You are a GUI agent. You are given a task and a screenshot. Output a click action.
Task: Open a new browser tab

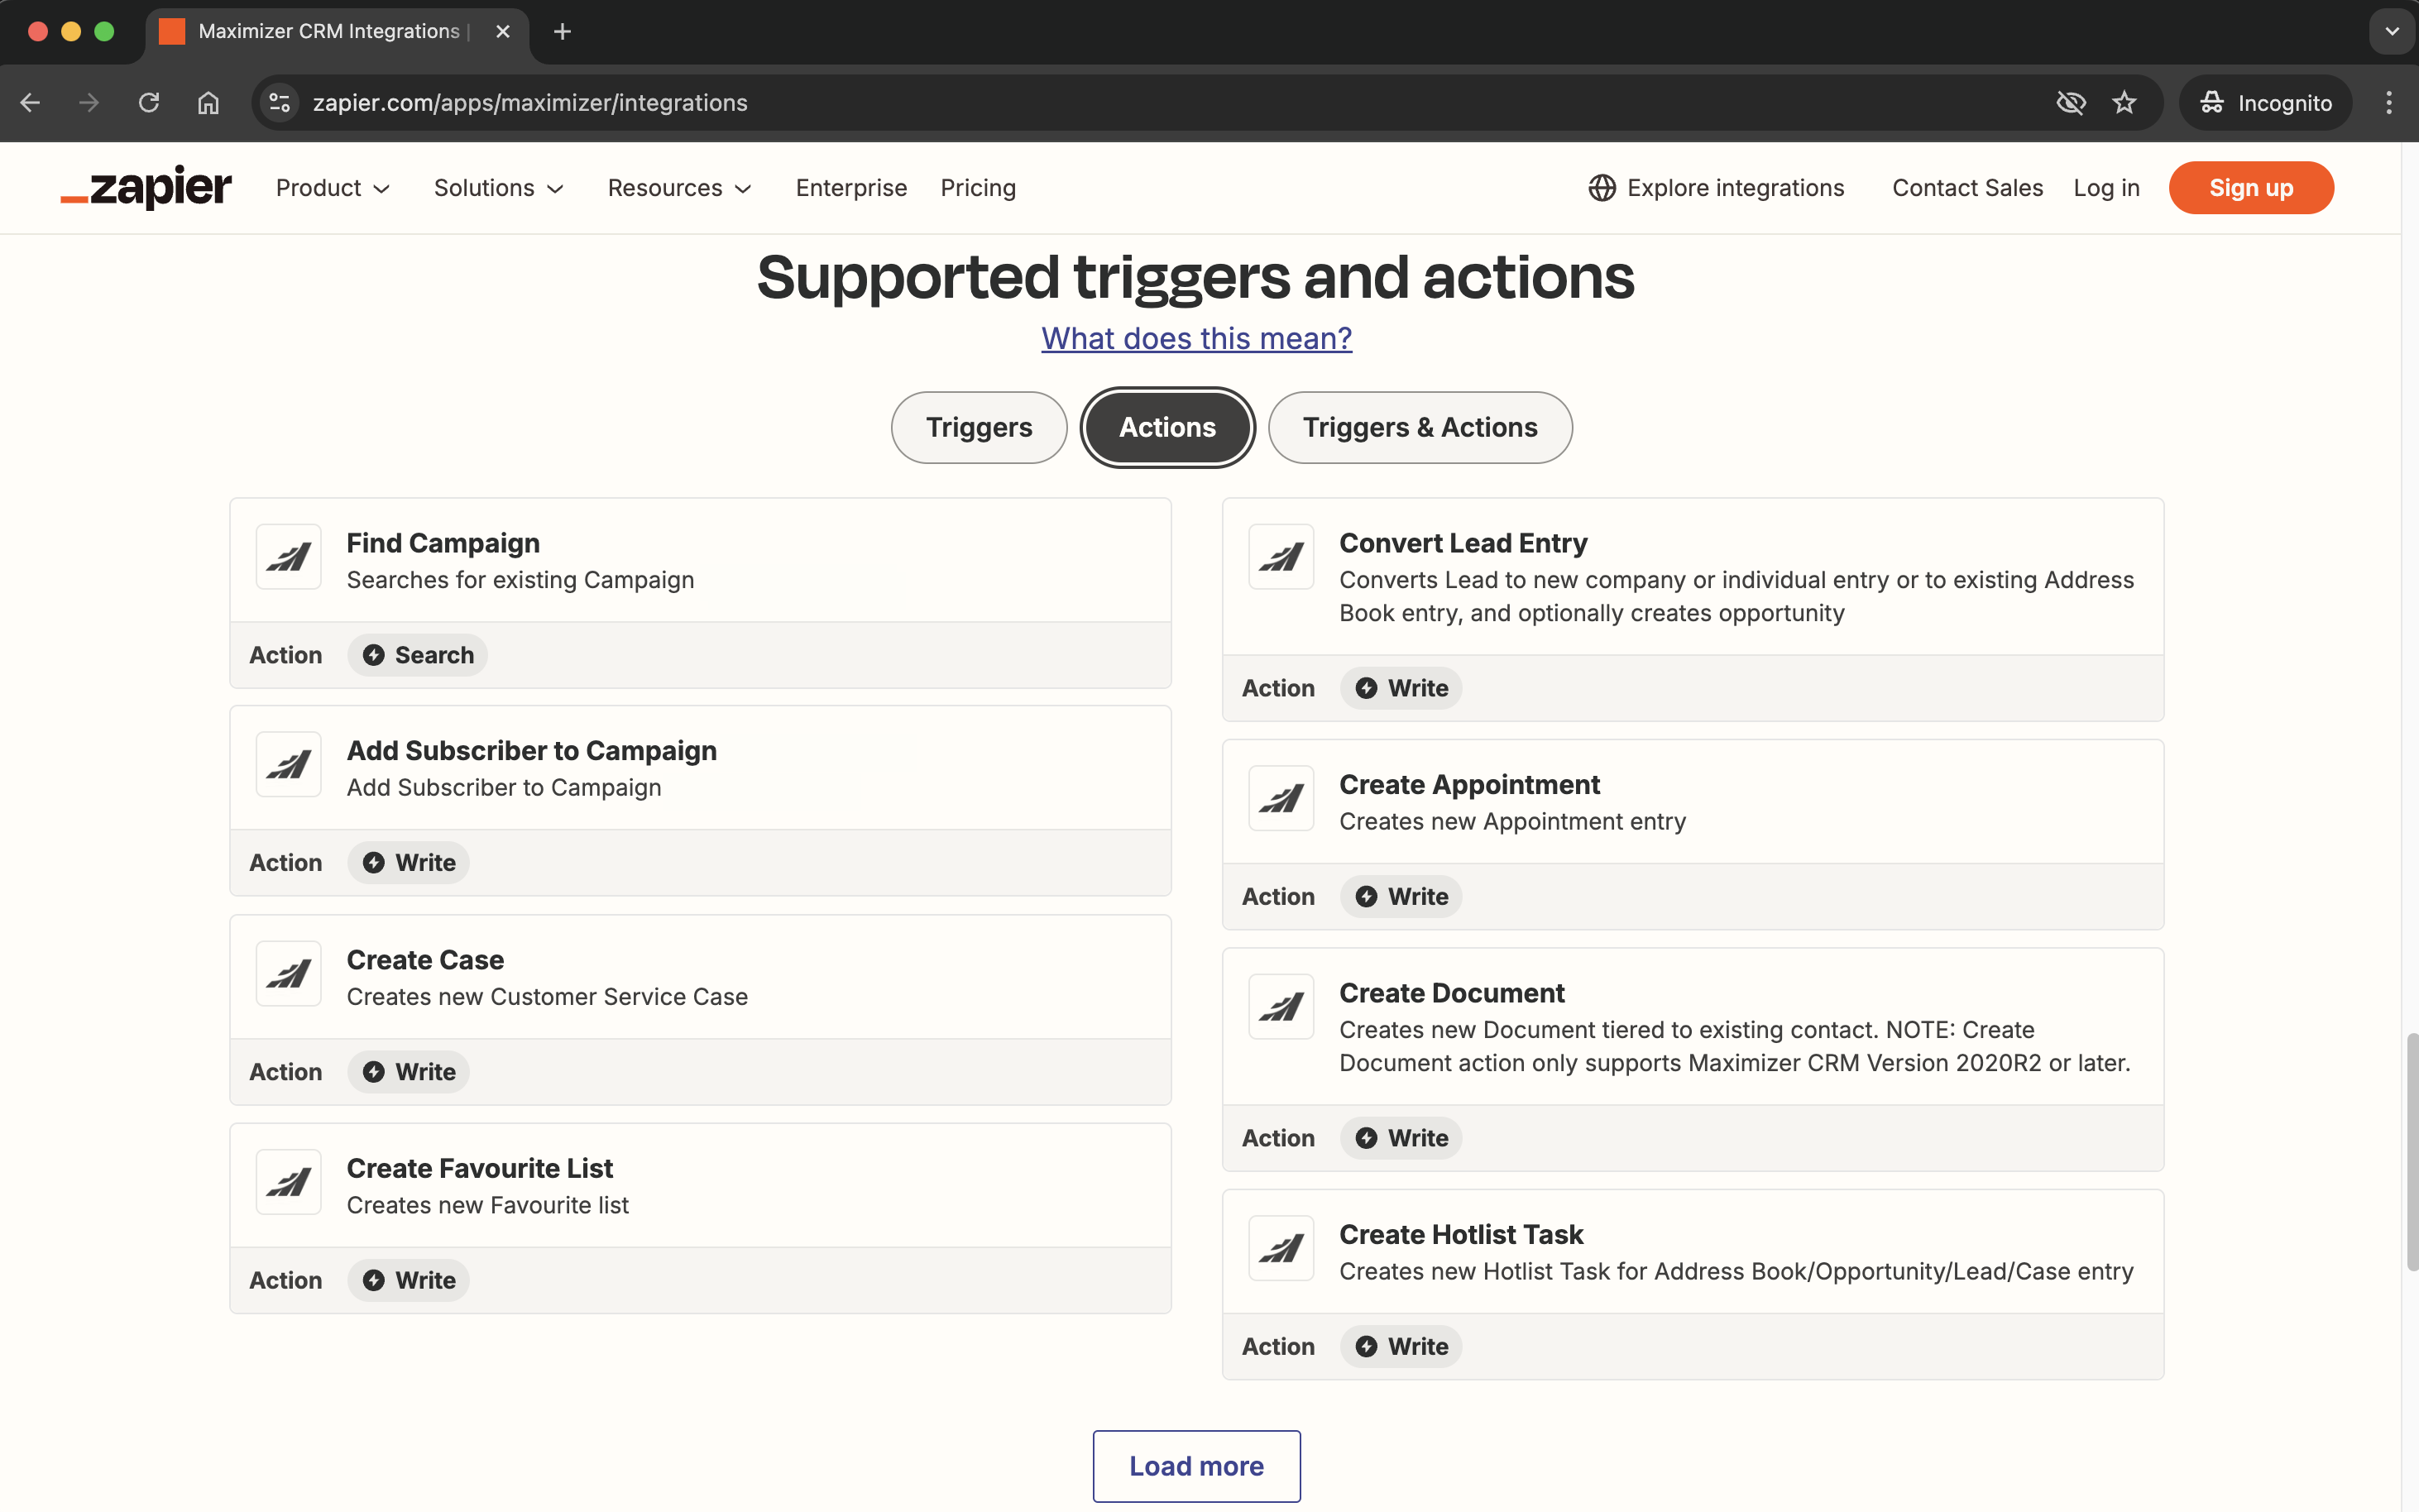(562, 31)
